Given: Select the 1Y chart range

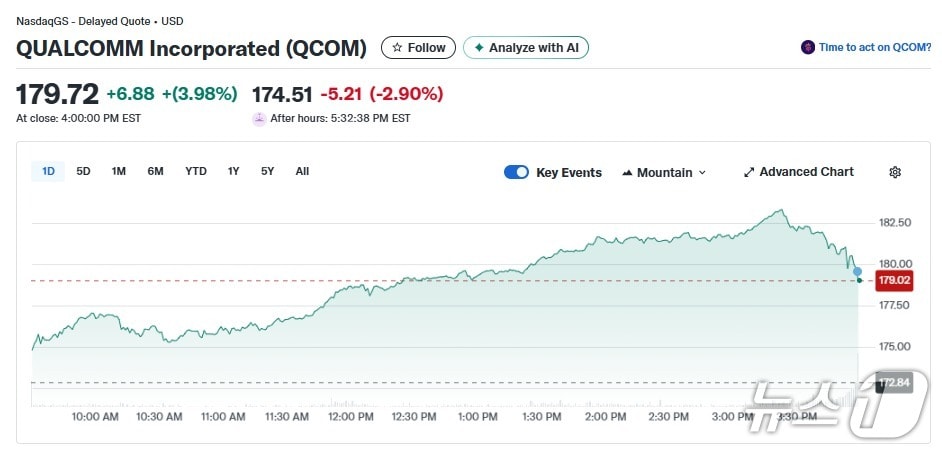Looking at the screenshot, I should click(233, 171).
